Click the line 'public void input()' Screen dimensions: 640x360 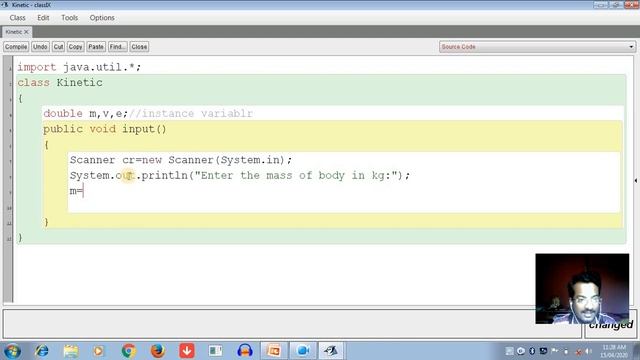(x=105, y=129)
